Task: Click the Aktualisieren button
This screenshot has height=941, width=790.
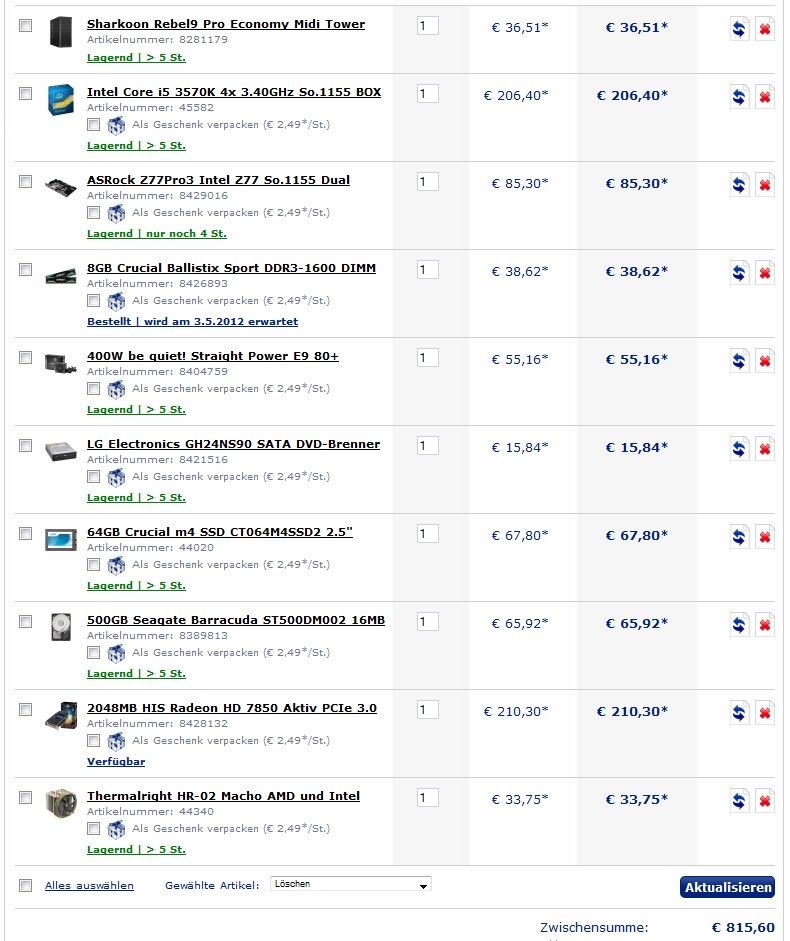Action: (727, 887)
